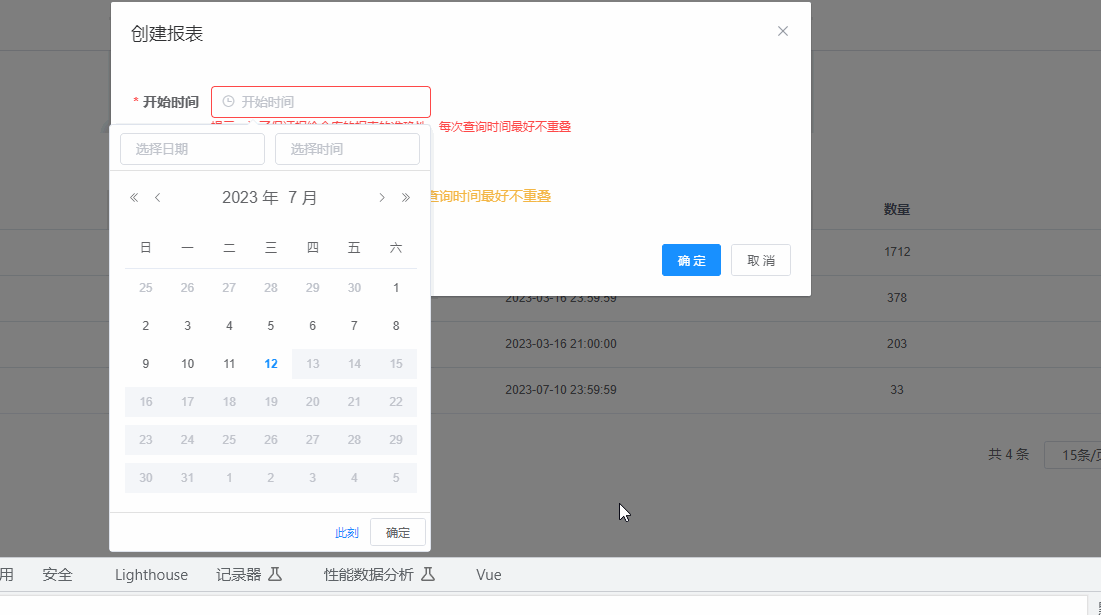This screenshot has width=1101, height=615.
Task: Select July 8 in calendar
Action: tap(396, 326)
